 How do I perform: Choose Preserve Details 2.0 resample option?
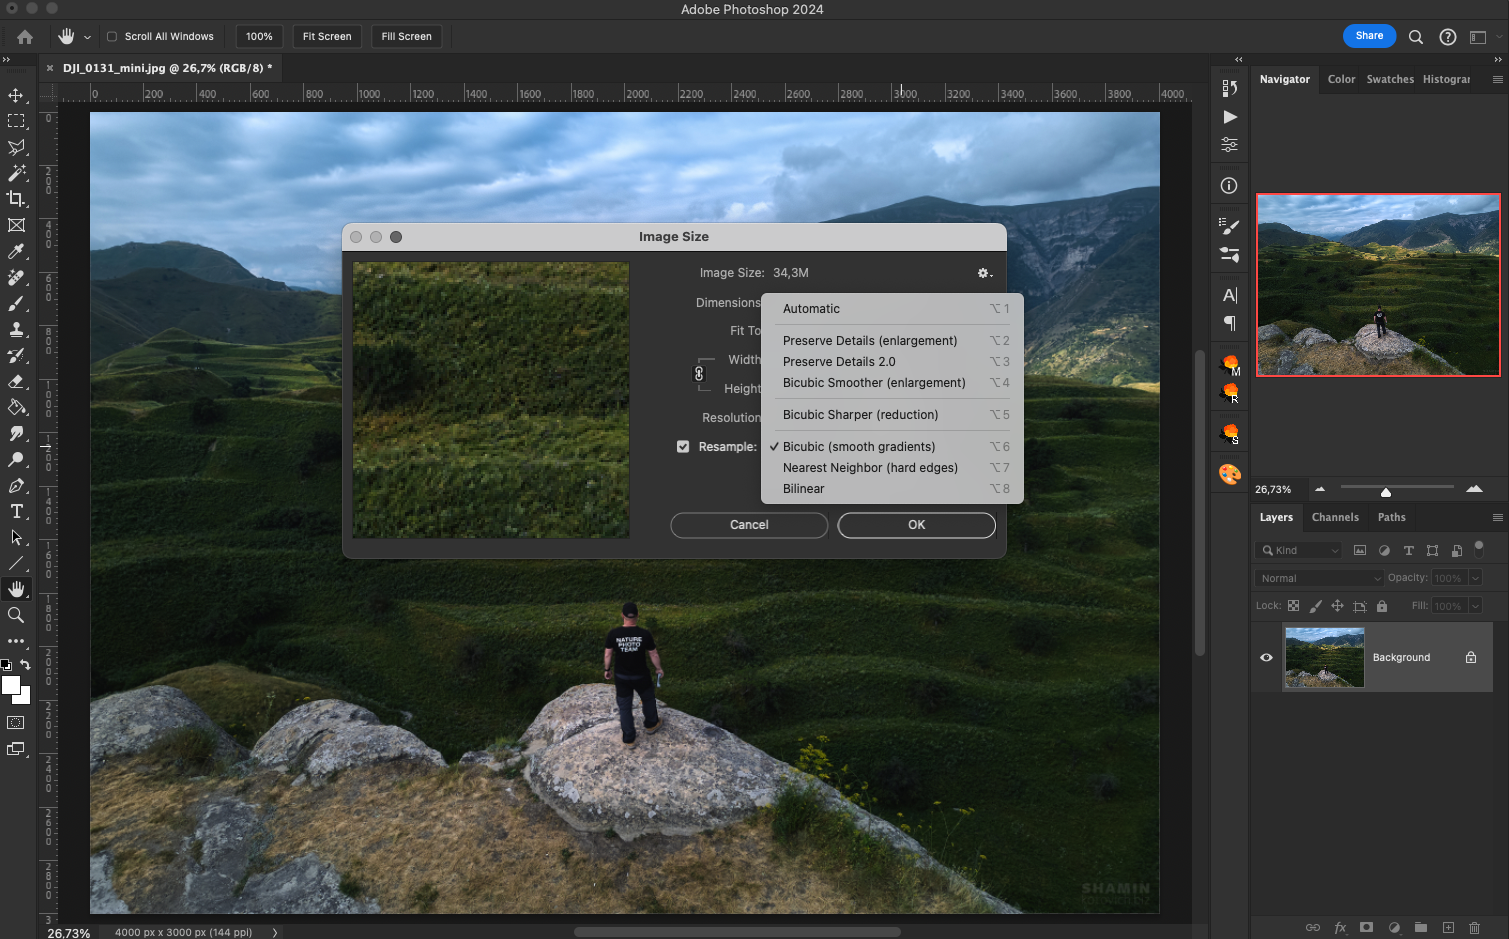pyautogui.click(x=839, y=362)
